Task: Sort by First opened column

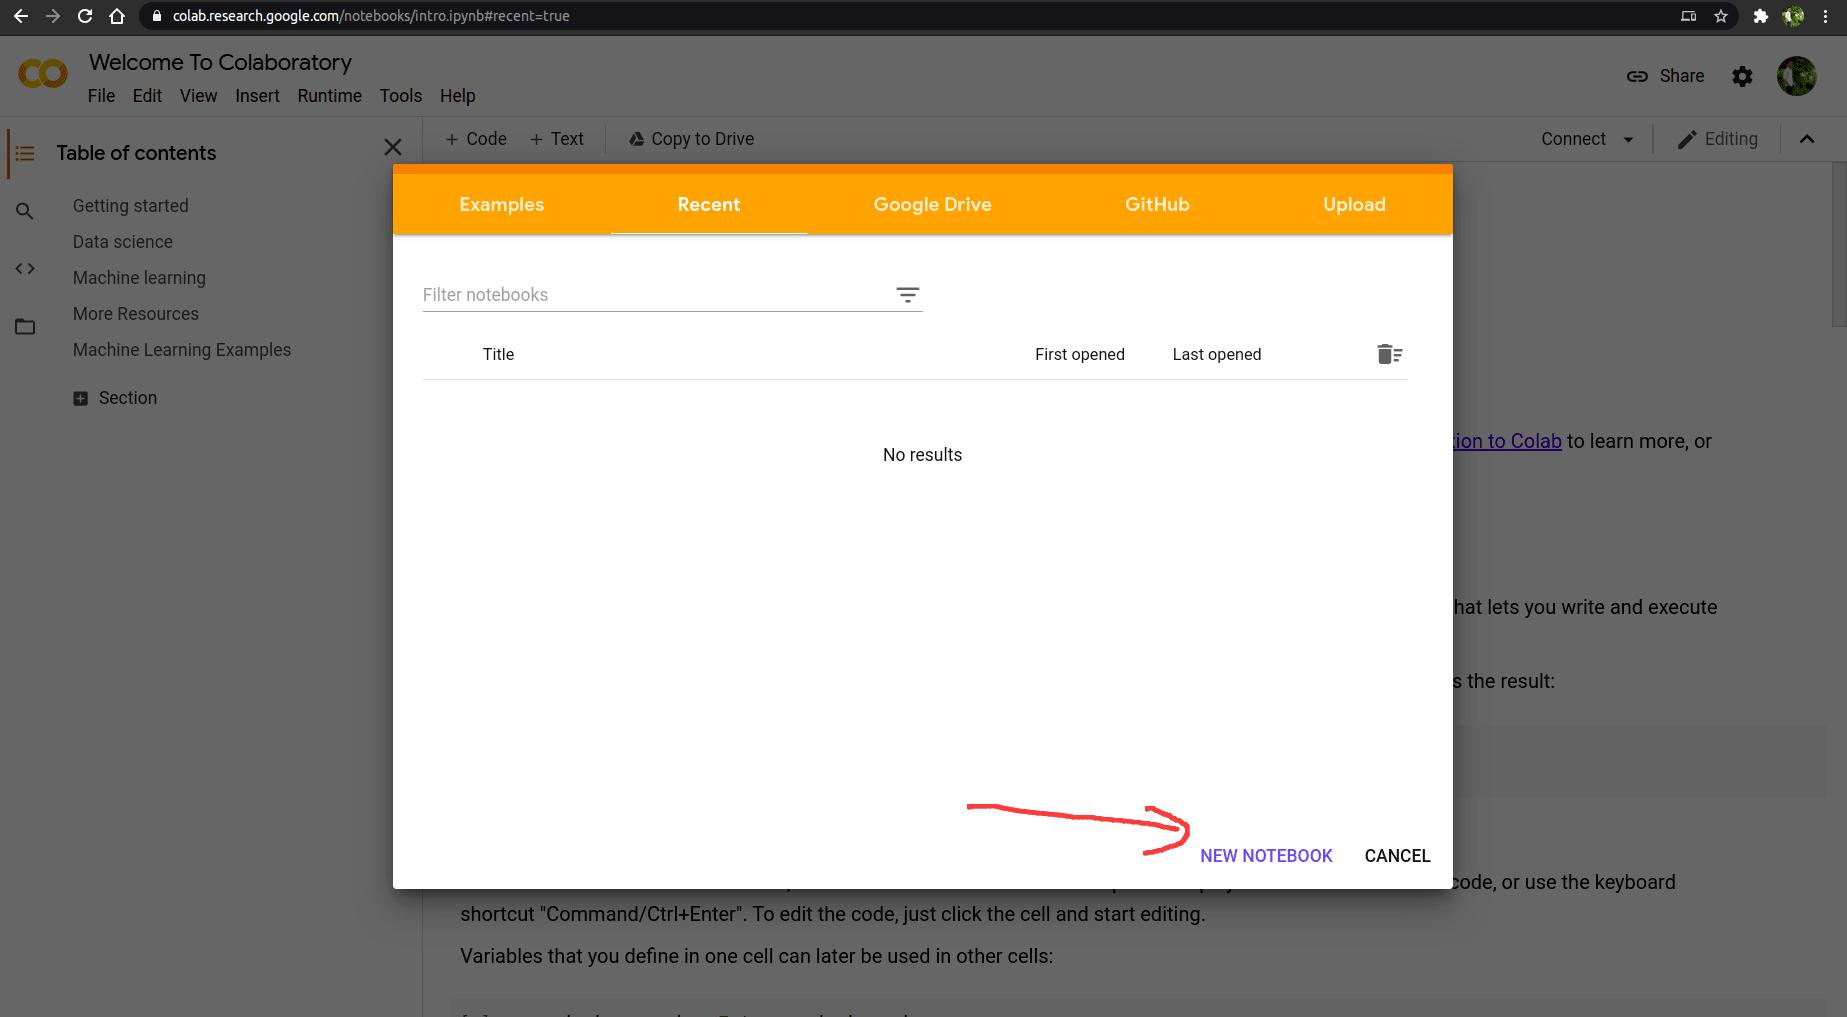Action: pos(1079,354)
